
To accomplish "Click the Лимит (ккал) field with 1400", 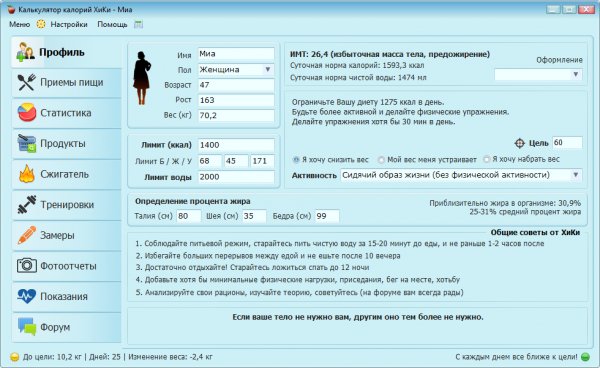I will tap(236, 145).
